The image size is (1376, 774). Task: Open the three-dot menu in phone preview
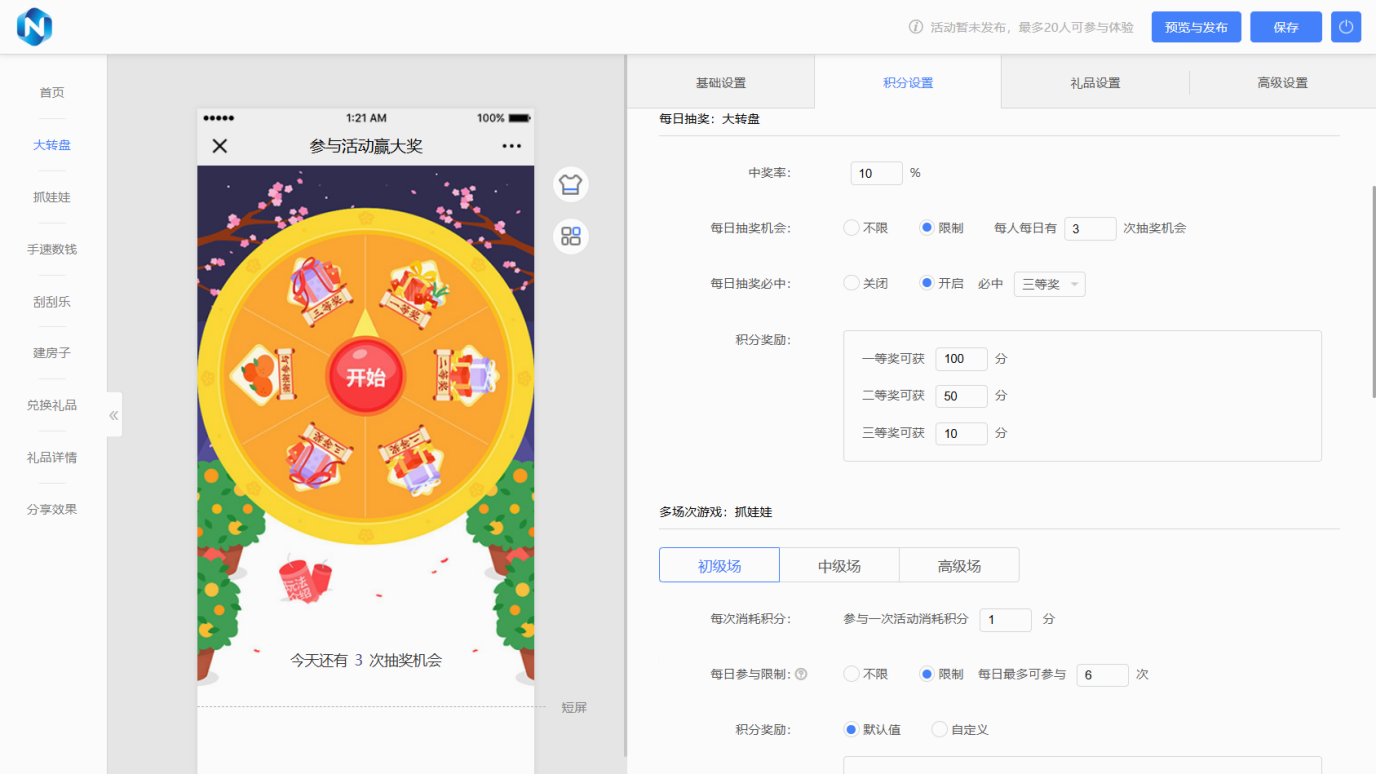[x=511, y=146]
